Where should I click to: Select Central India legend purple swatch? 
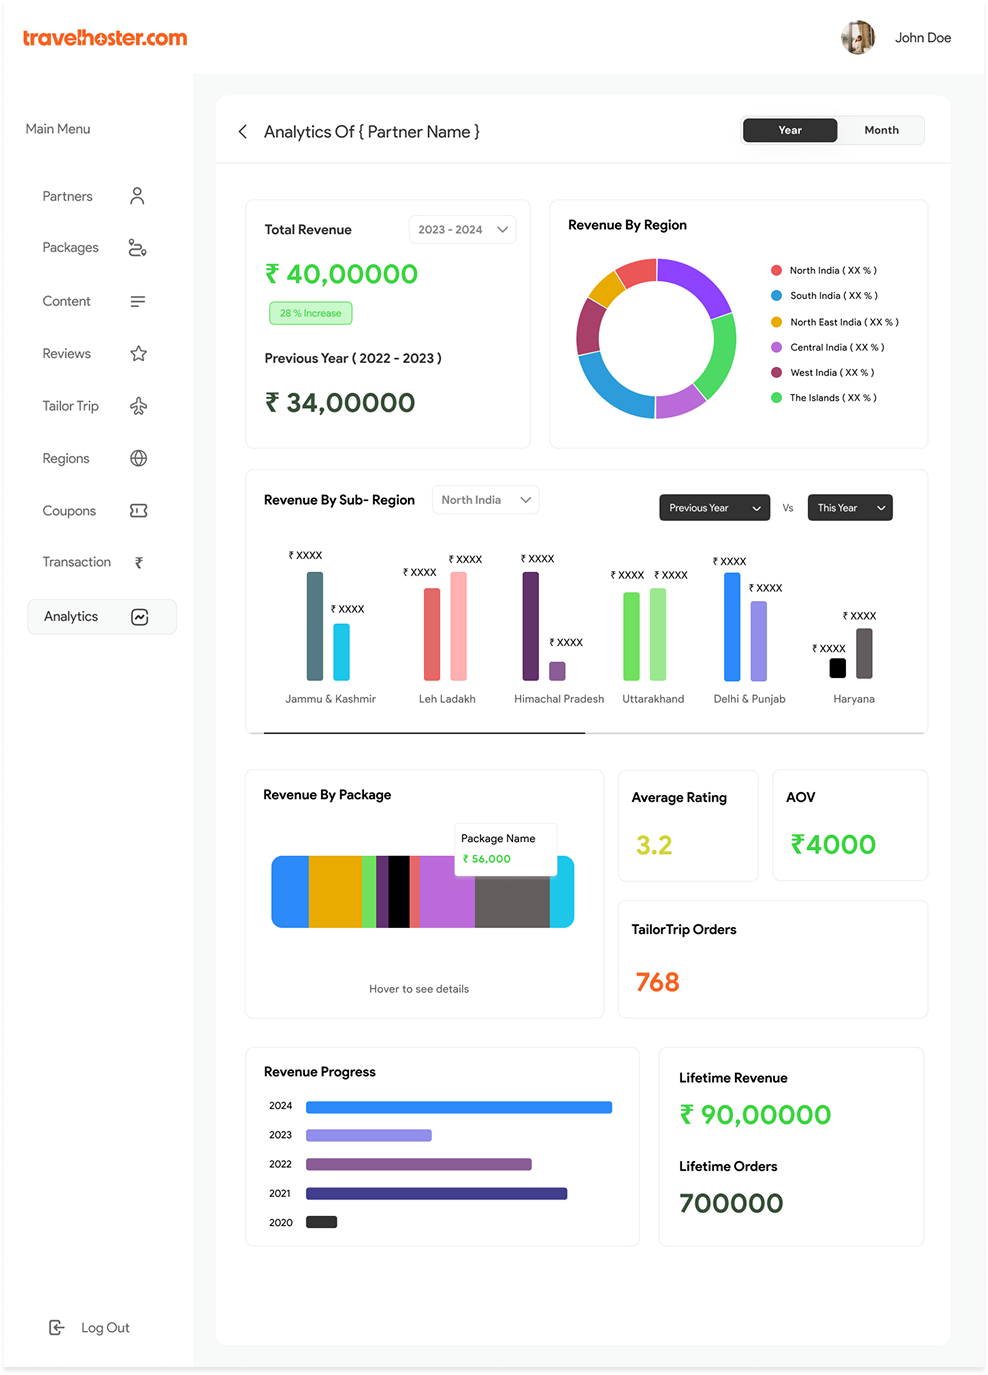776,347
